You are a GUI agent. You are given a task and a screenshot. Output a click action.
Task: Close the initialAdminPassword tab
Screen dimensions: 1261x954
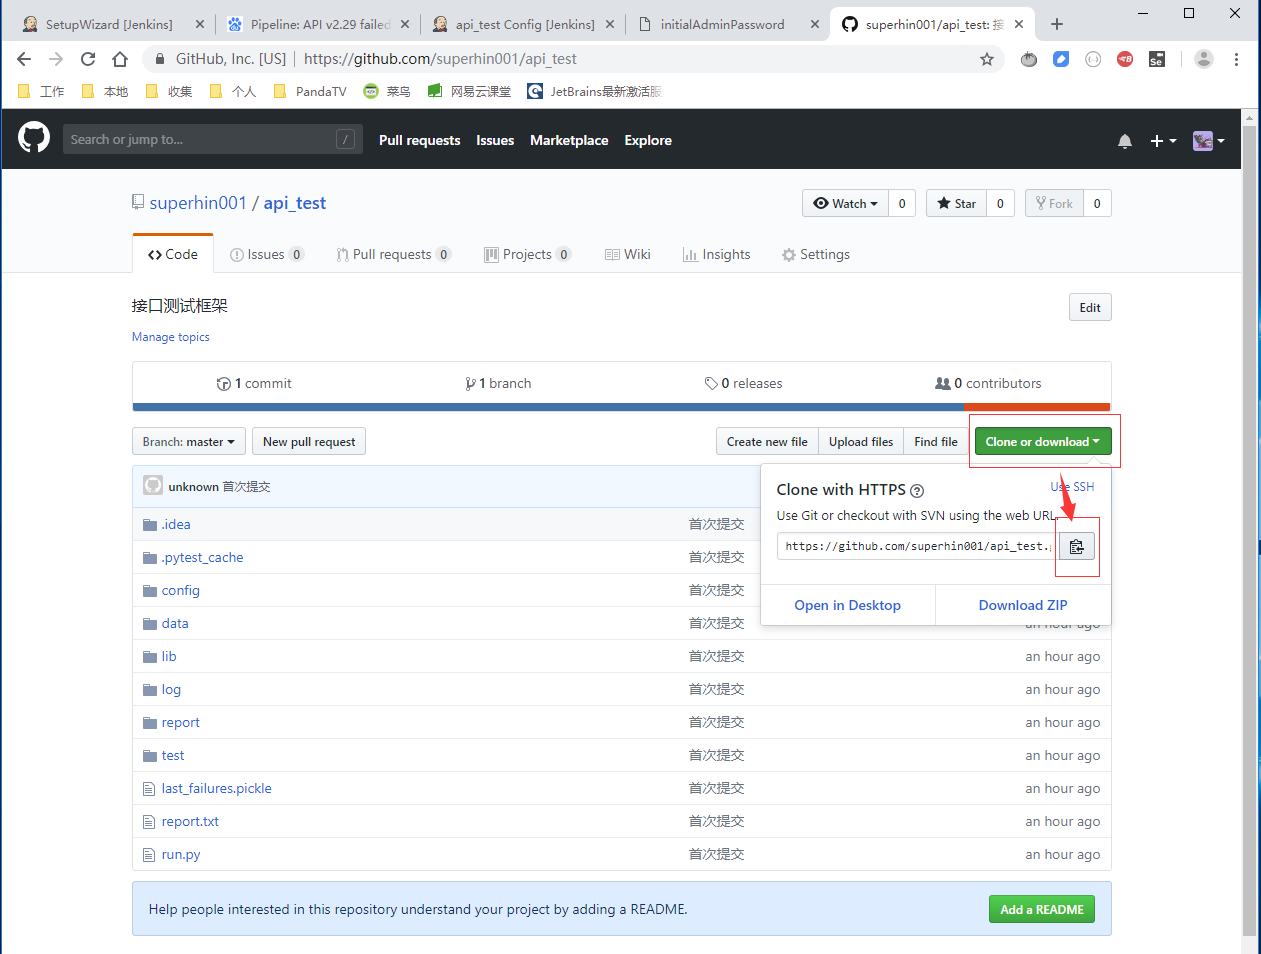pos(815,24)
